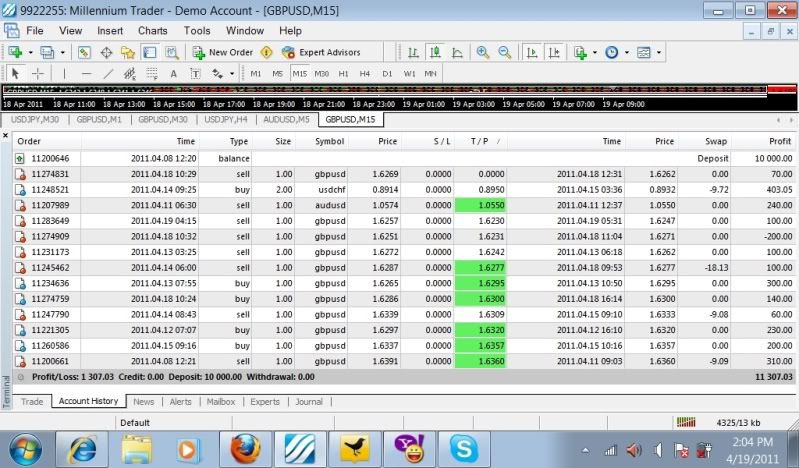Switch chart to M30 timeframe
Screen dimensions: 799x468
[x=322, y=73]
